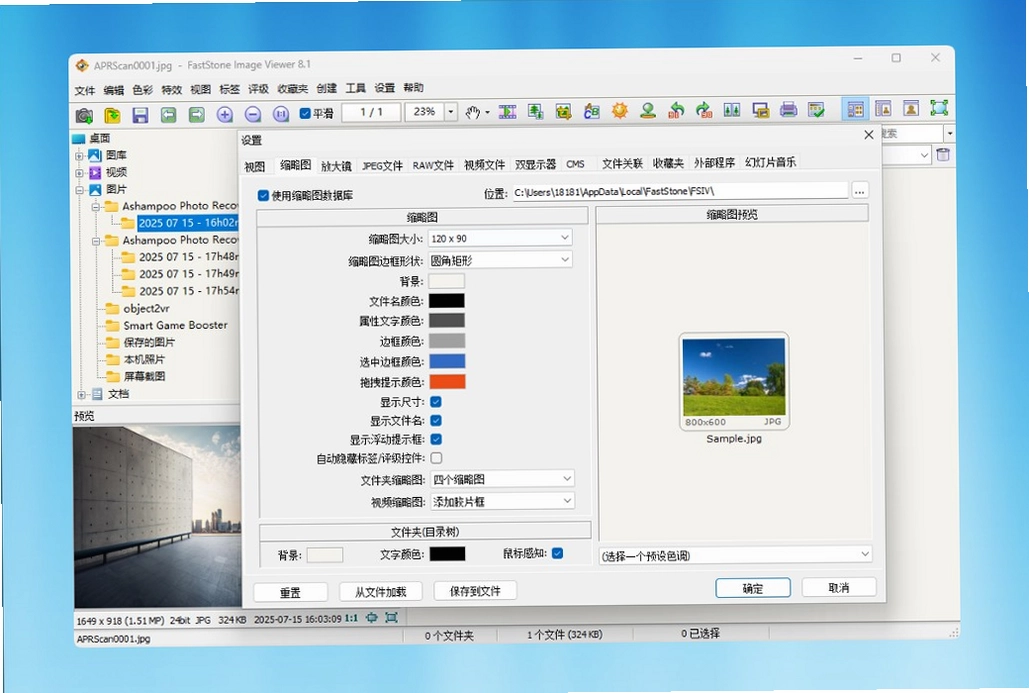
Task: Click the 重置 button
Action: point(290,593)
